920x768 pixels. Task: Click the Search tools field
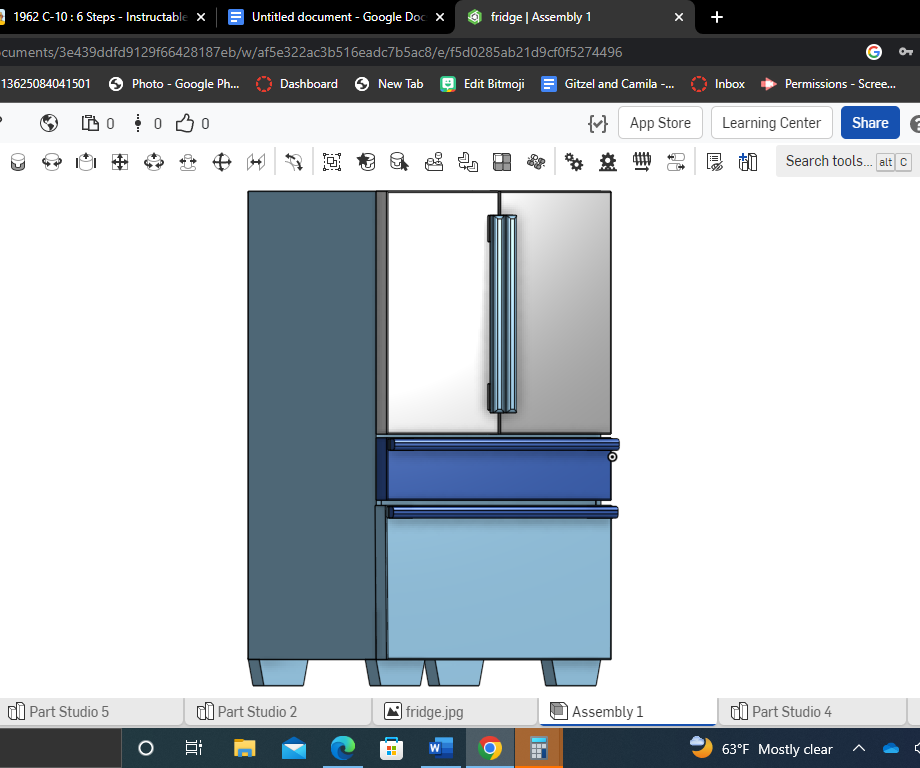(828, 161)
